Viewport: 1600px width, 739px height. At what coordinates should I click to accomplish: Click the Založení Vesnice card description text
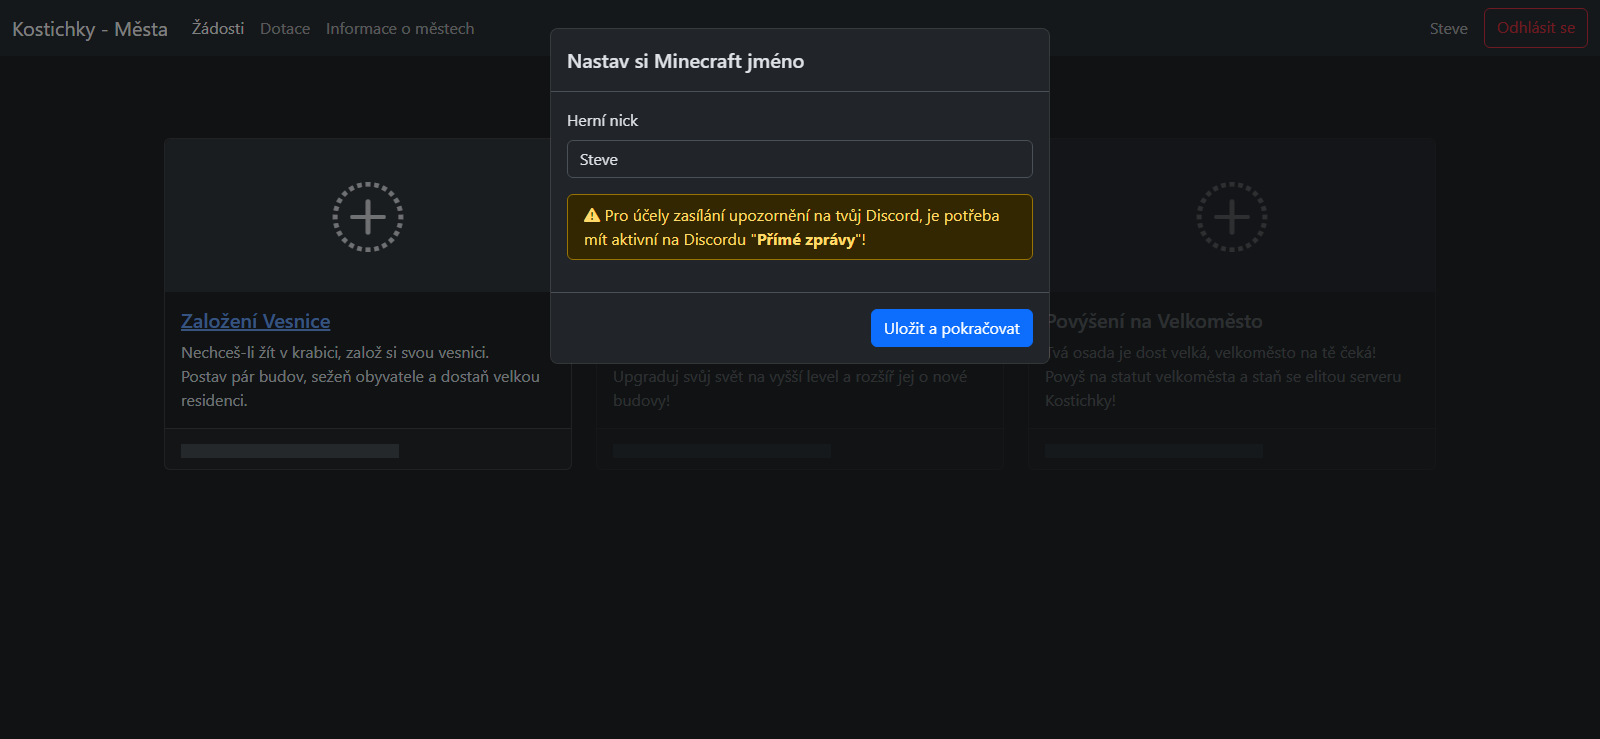point(360,376)
